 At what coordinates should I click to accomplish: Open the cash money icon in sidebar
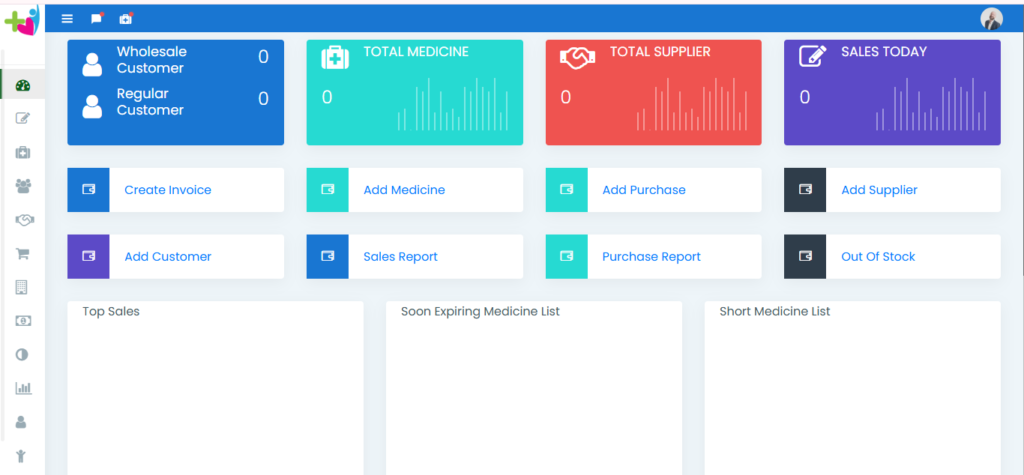pyautogui.click(x=22, y=321)
